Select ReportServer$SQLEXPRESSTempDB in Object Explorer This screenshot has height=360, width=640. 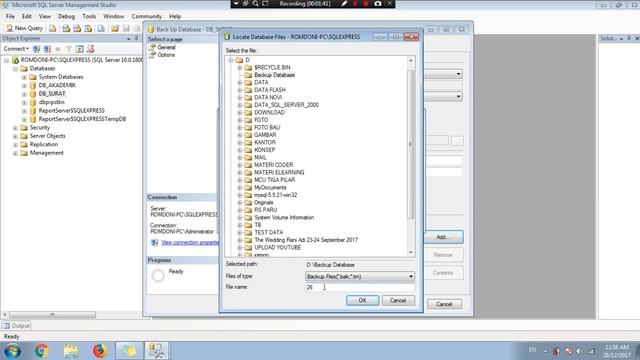pos(82,119)
